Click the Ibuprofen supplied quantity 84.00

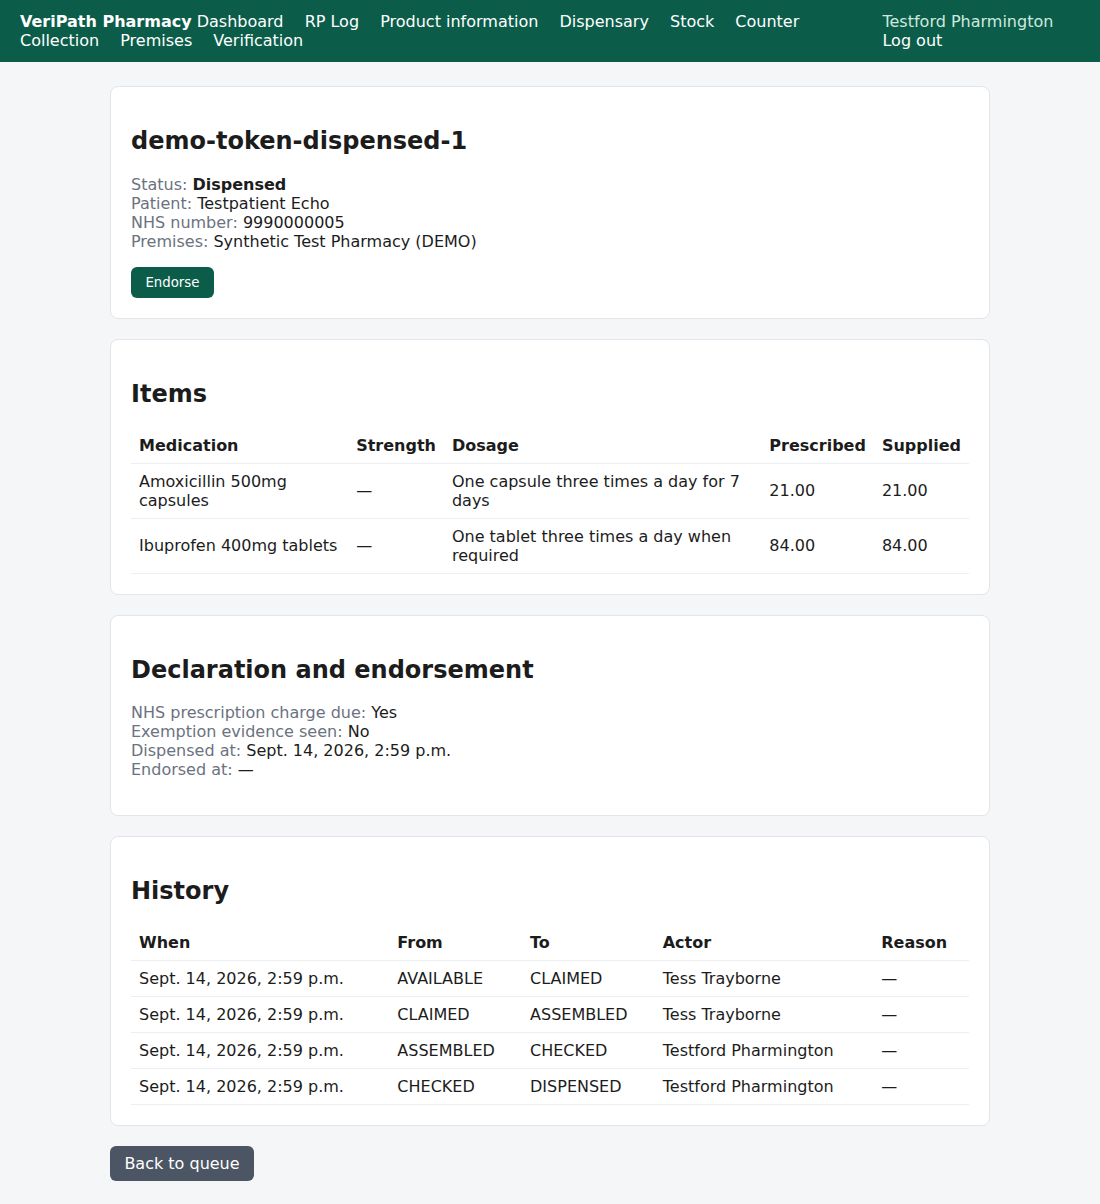click(904, 546)
